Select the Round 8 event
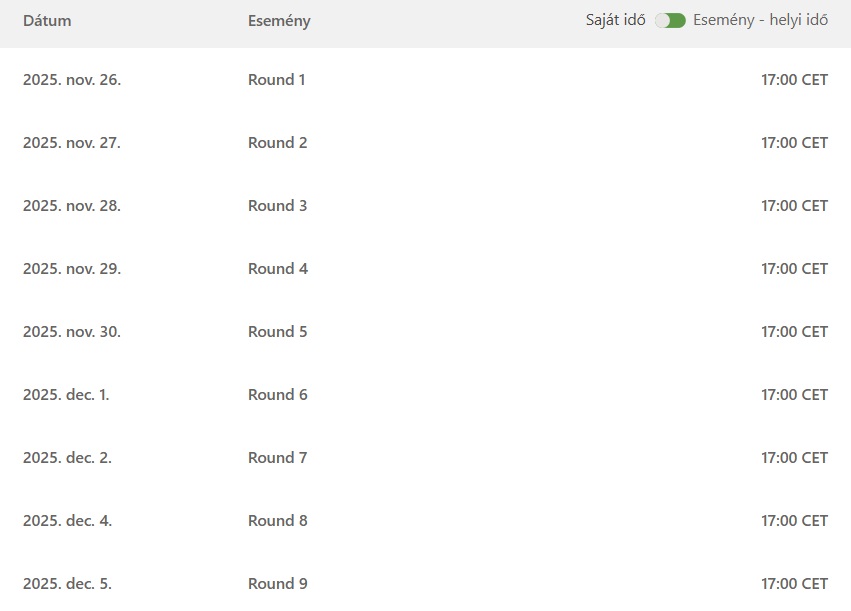 click(277, 521)
